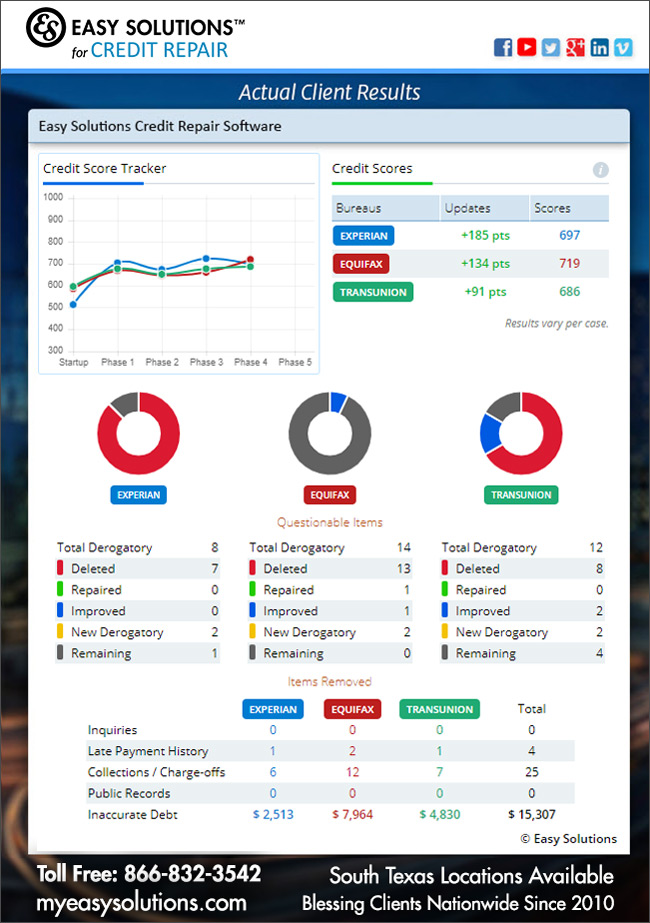Screen dimensions: 650x923
Task: Click the Public Records row label
Action: 129,793
